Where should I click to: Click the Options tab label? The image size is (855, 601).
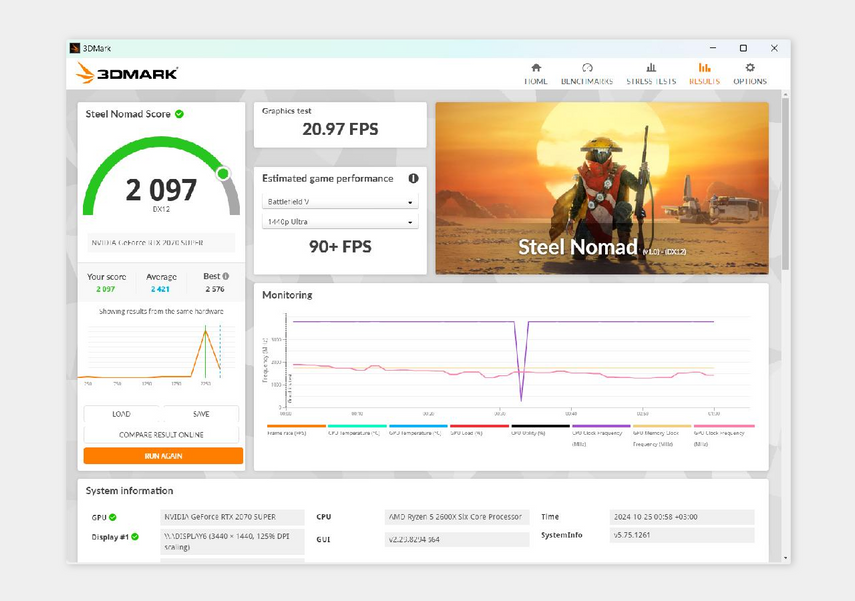750,81
